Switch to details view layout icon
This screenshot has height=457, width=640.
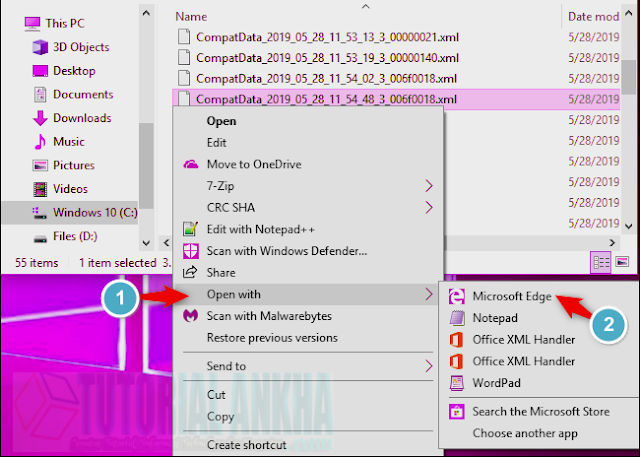601,262
